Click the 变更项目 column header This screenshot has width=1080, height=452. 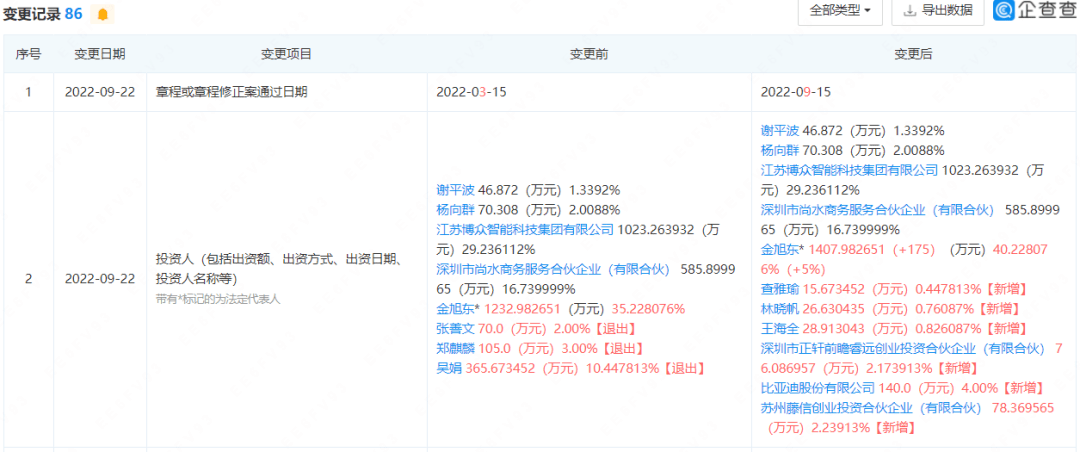pos(287,54)
